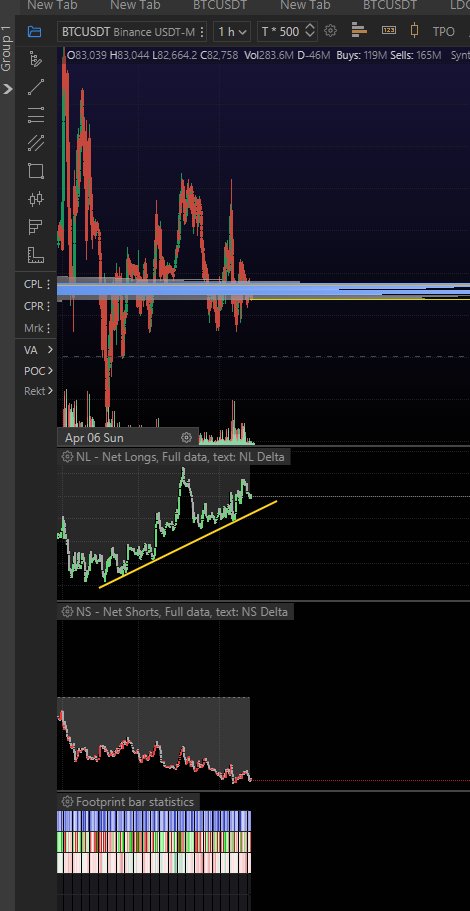Expand the Group 1 side panel arrow
The height and width of the screenshot is (911, 470).
click(x=7, y=89)
